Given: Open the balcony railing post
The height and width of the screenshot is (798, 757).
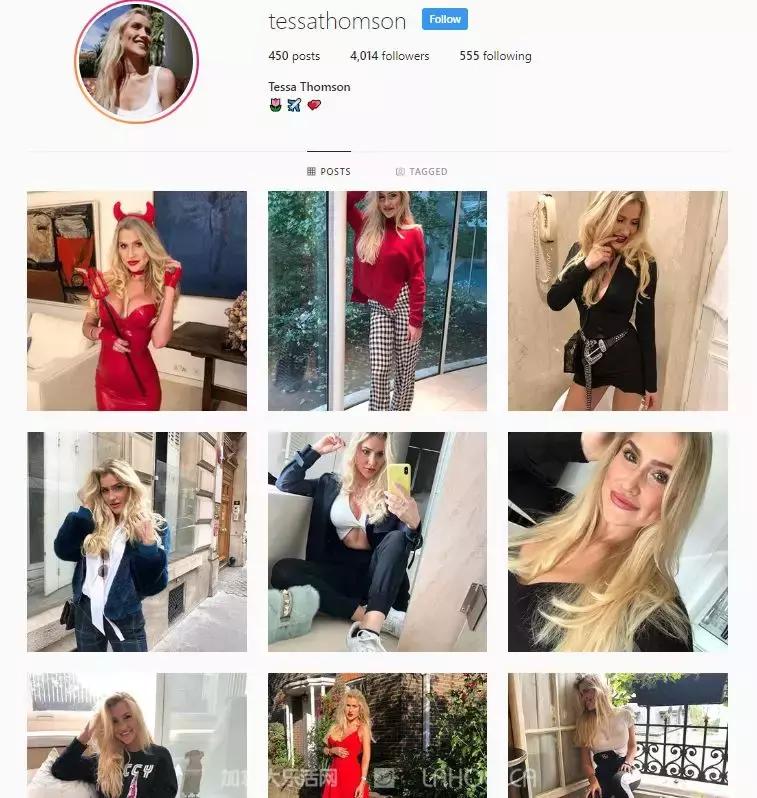Looking at the screenshot, I should point(618,735).
